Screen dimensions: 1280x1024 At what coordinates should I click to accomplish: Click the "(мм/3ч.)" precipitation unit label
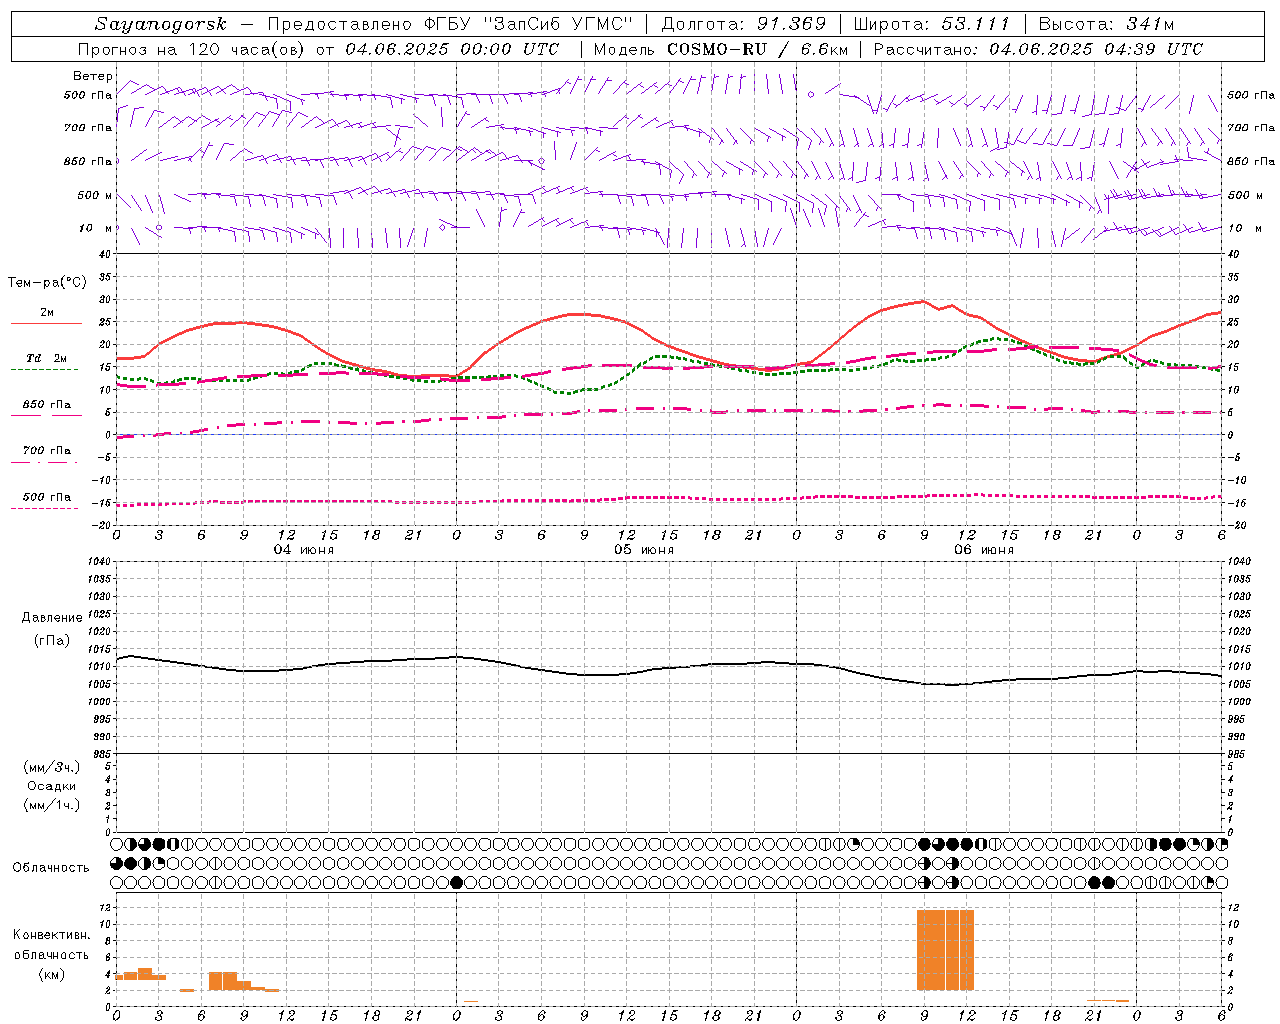[51, 767]
